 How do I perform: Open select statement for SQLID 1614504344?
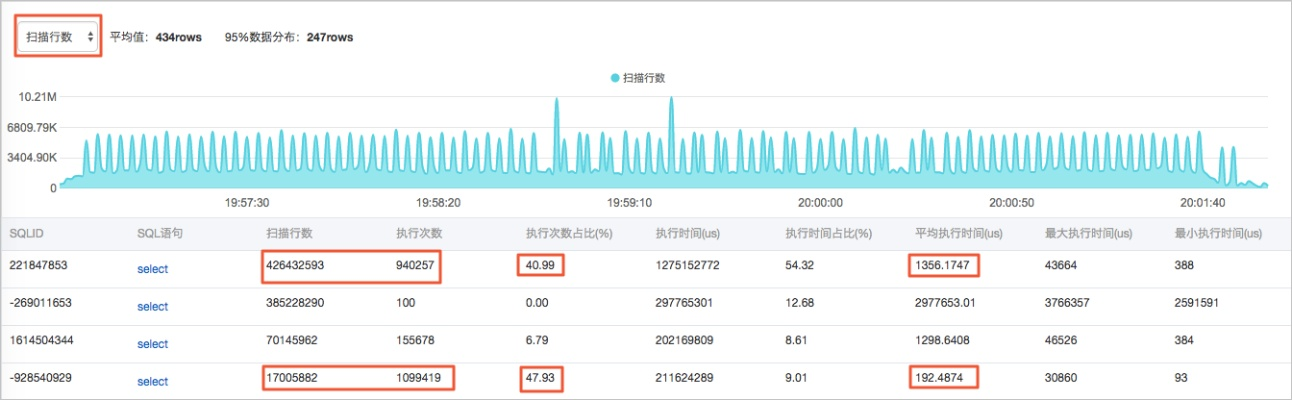pyautogui.click(x=153, y=344)
